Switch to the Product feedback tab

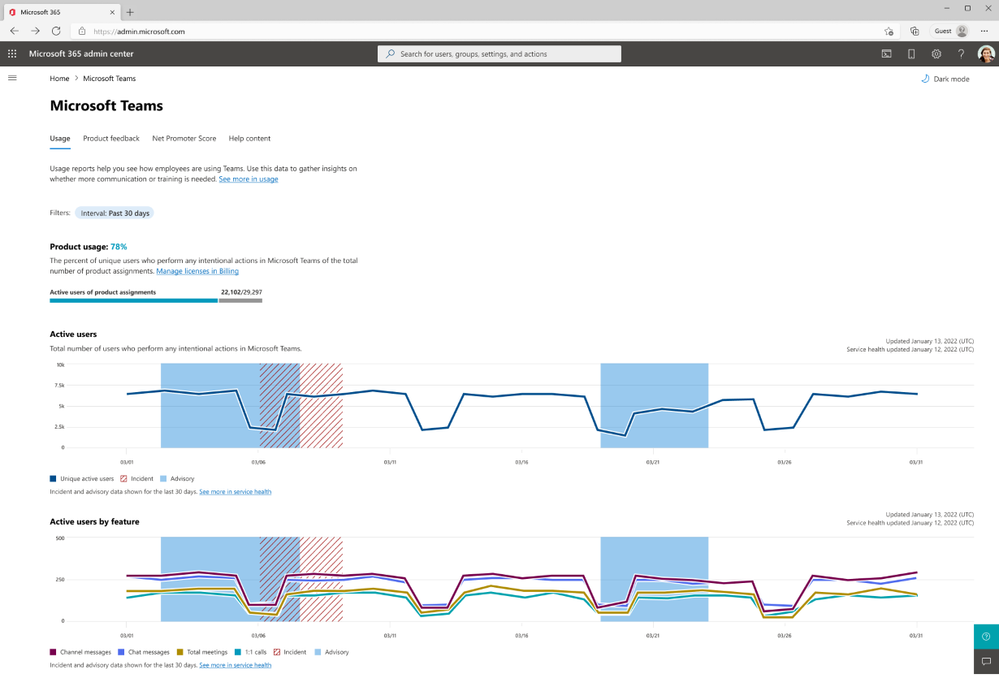(x=111, y=138)
